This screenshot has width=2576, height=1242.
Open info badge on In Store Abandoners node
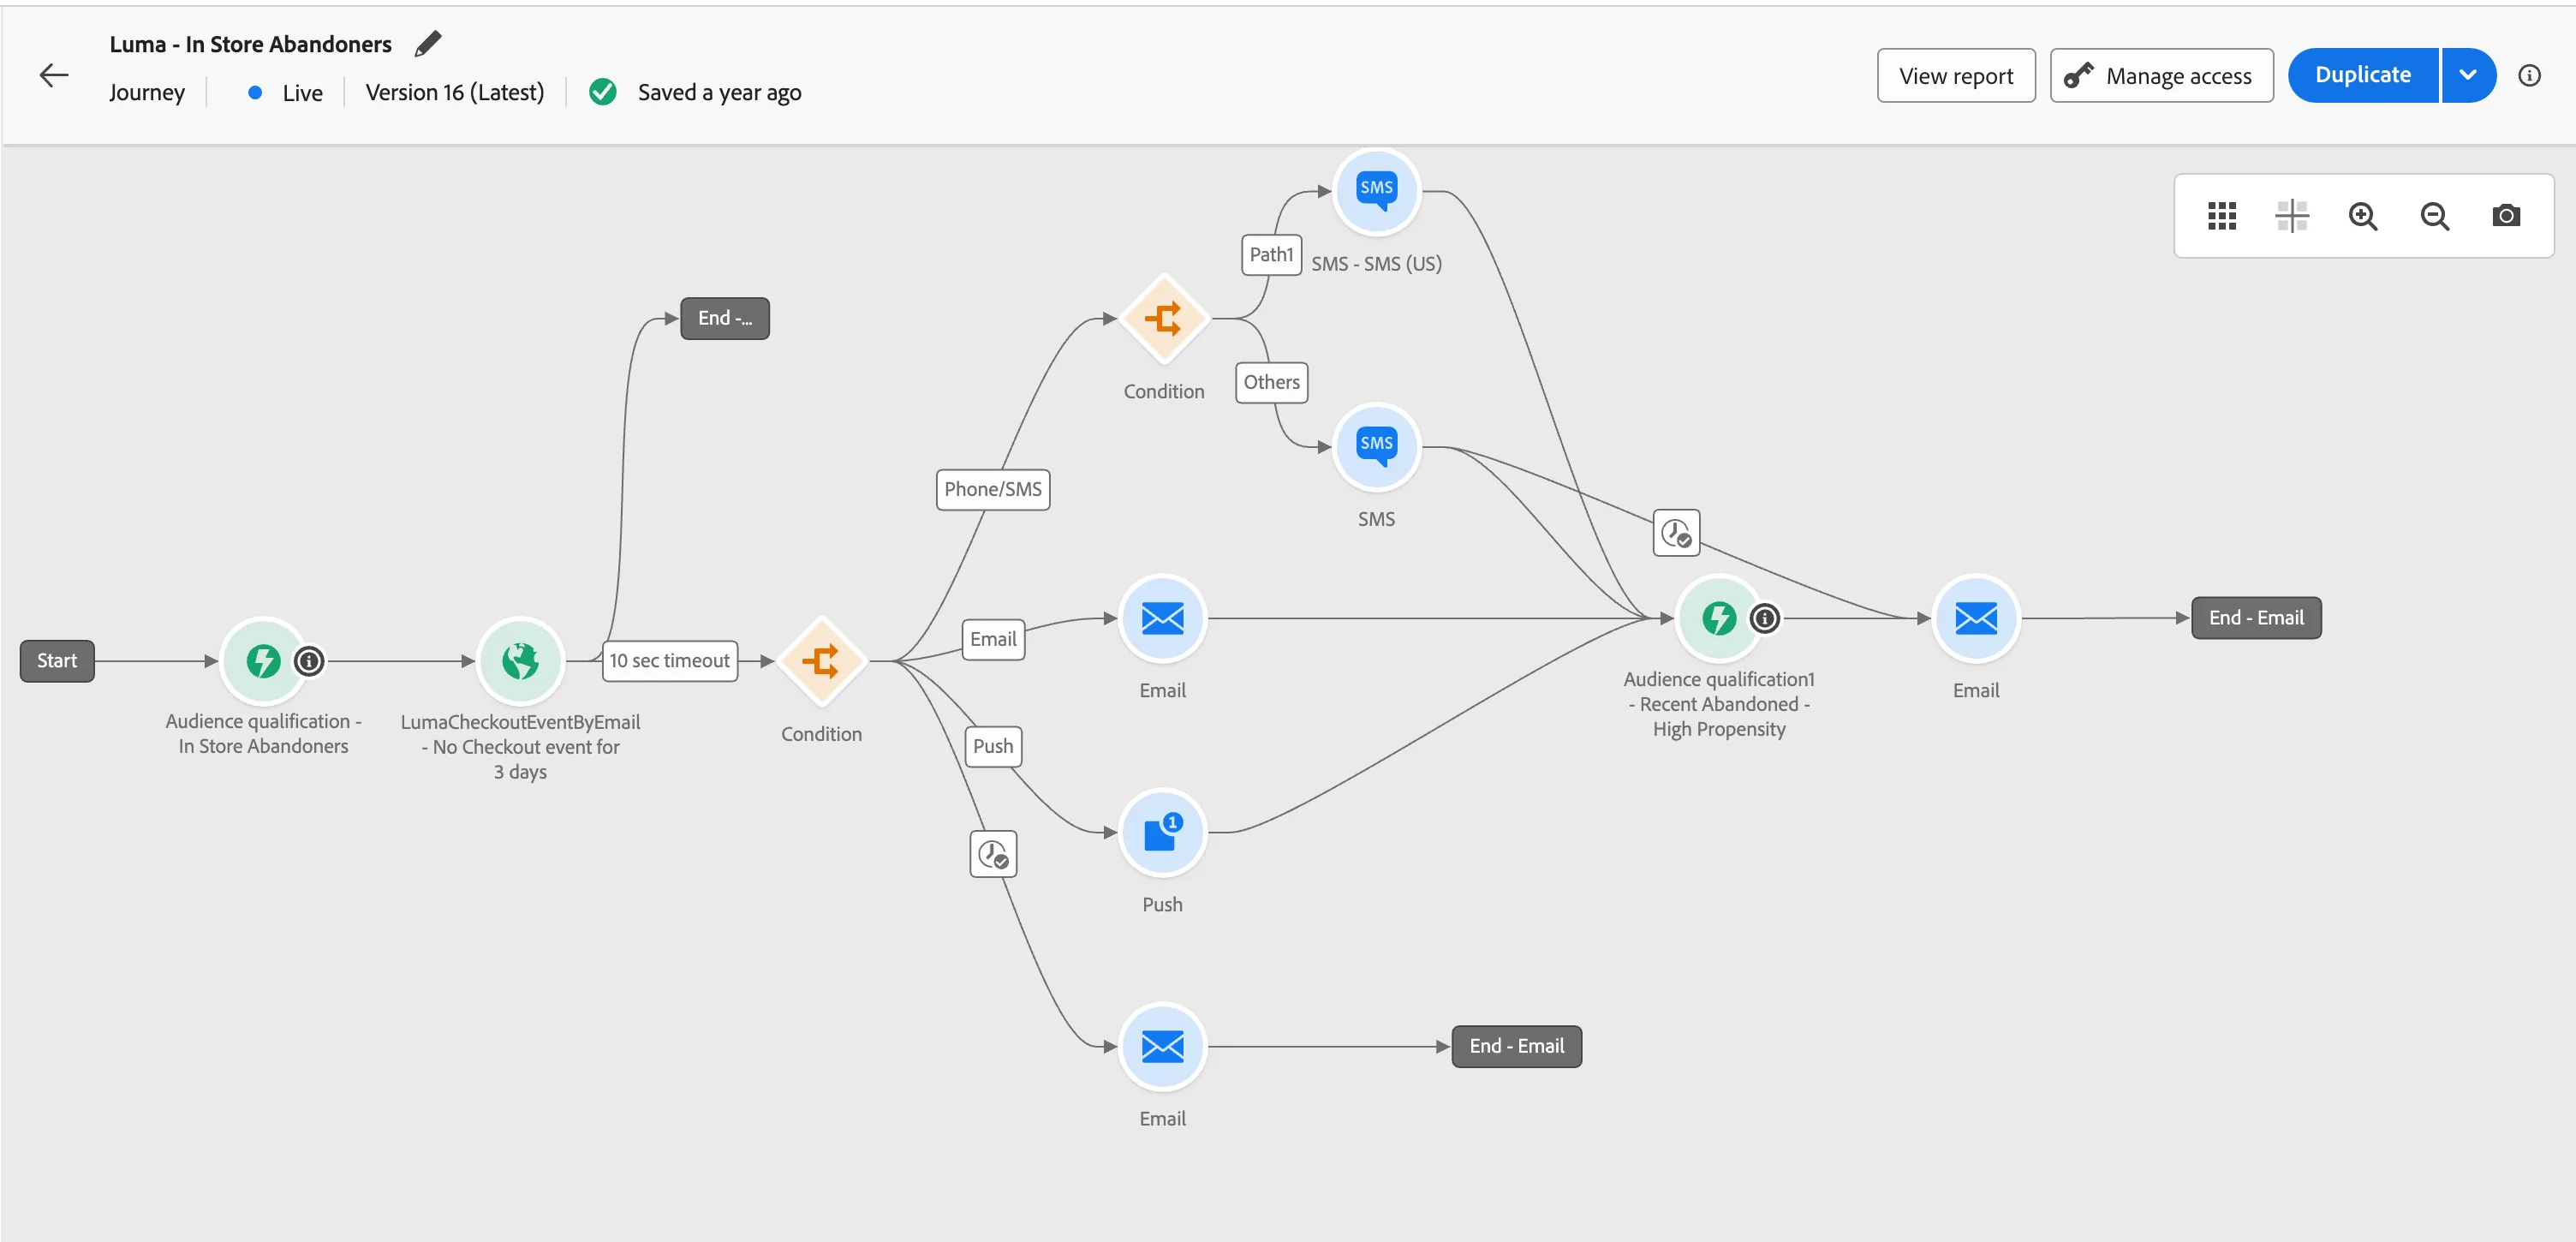coord(310,661)
